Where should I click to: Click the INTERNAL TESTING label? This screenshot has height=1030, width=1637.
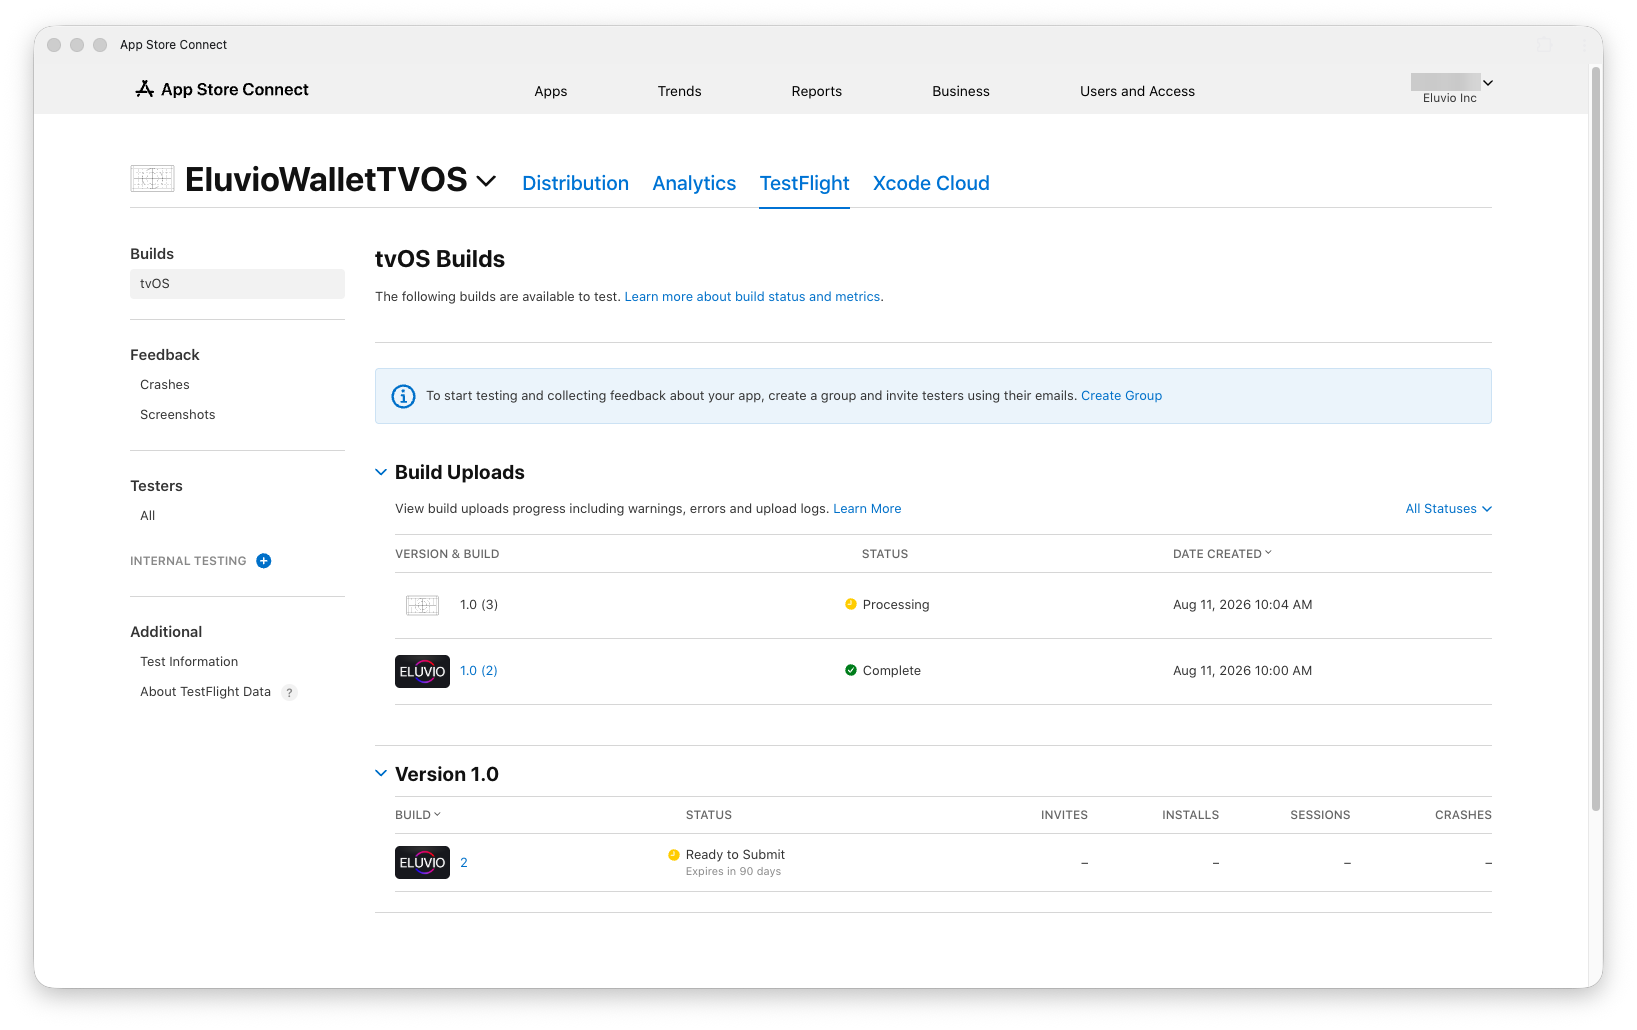[x=188, y=561]
